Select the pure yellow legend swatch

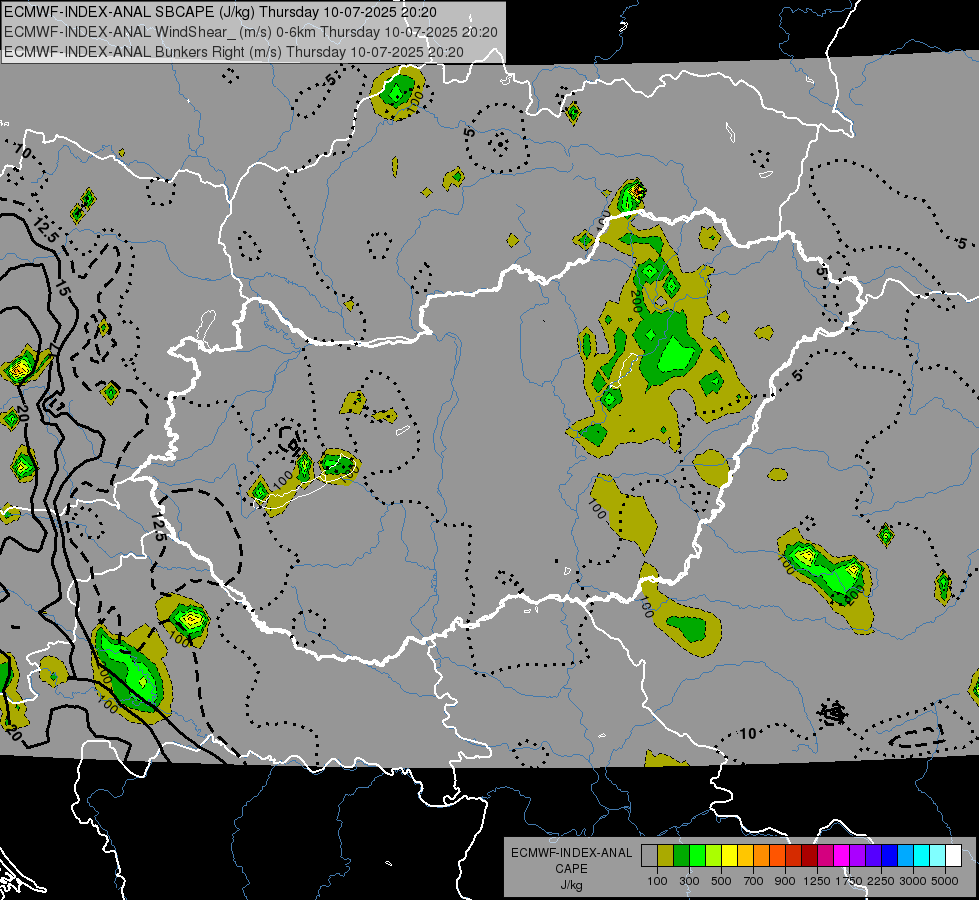click(x=729, y=856)
